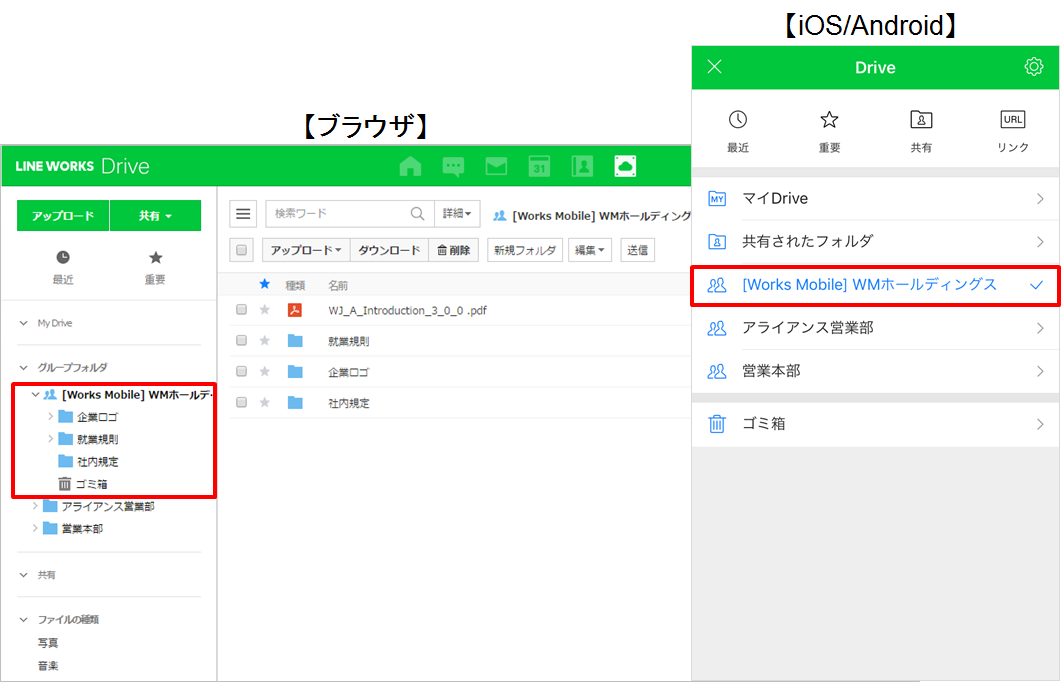
Task: Open the Home icon in top bar
Action: click(410, 166)
